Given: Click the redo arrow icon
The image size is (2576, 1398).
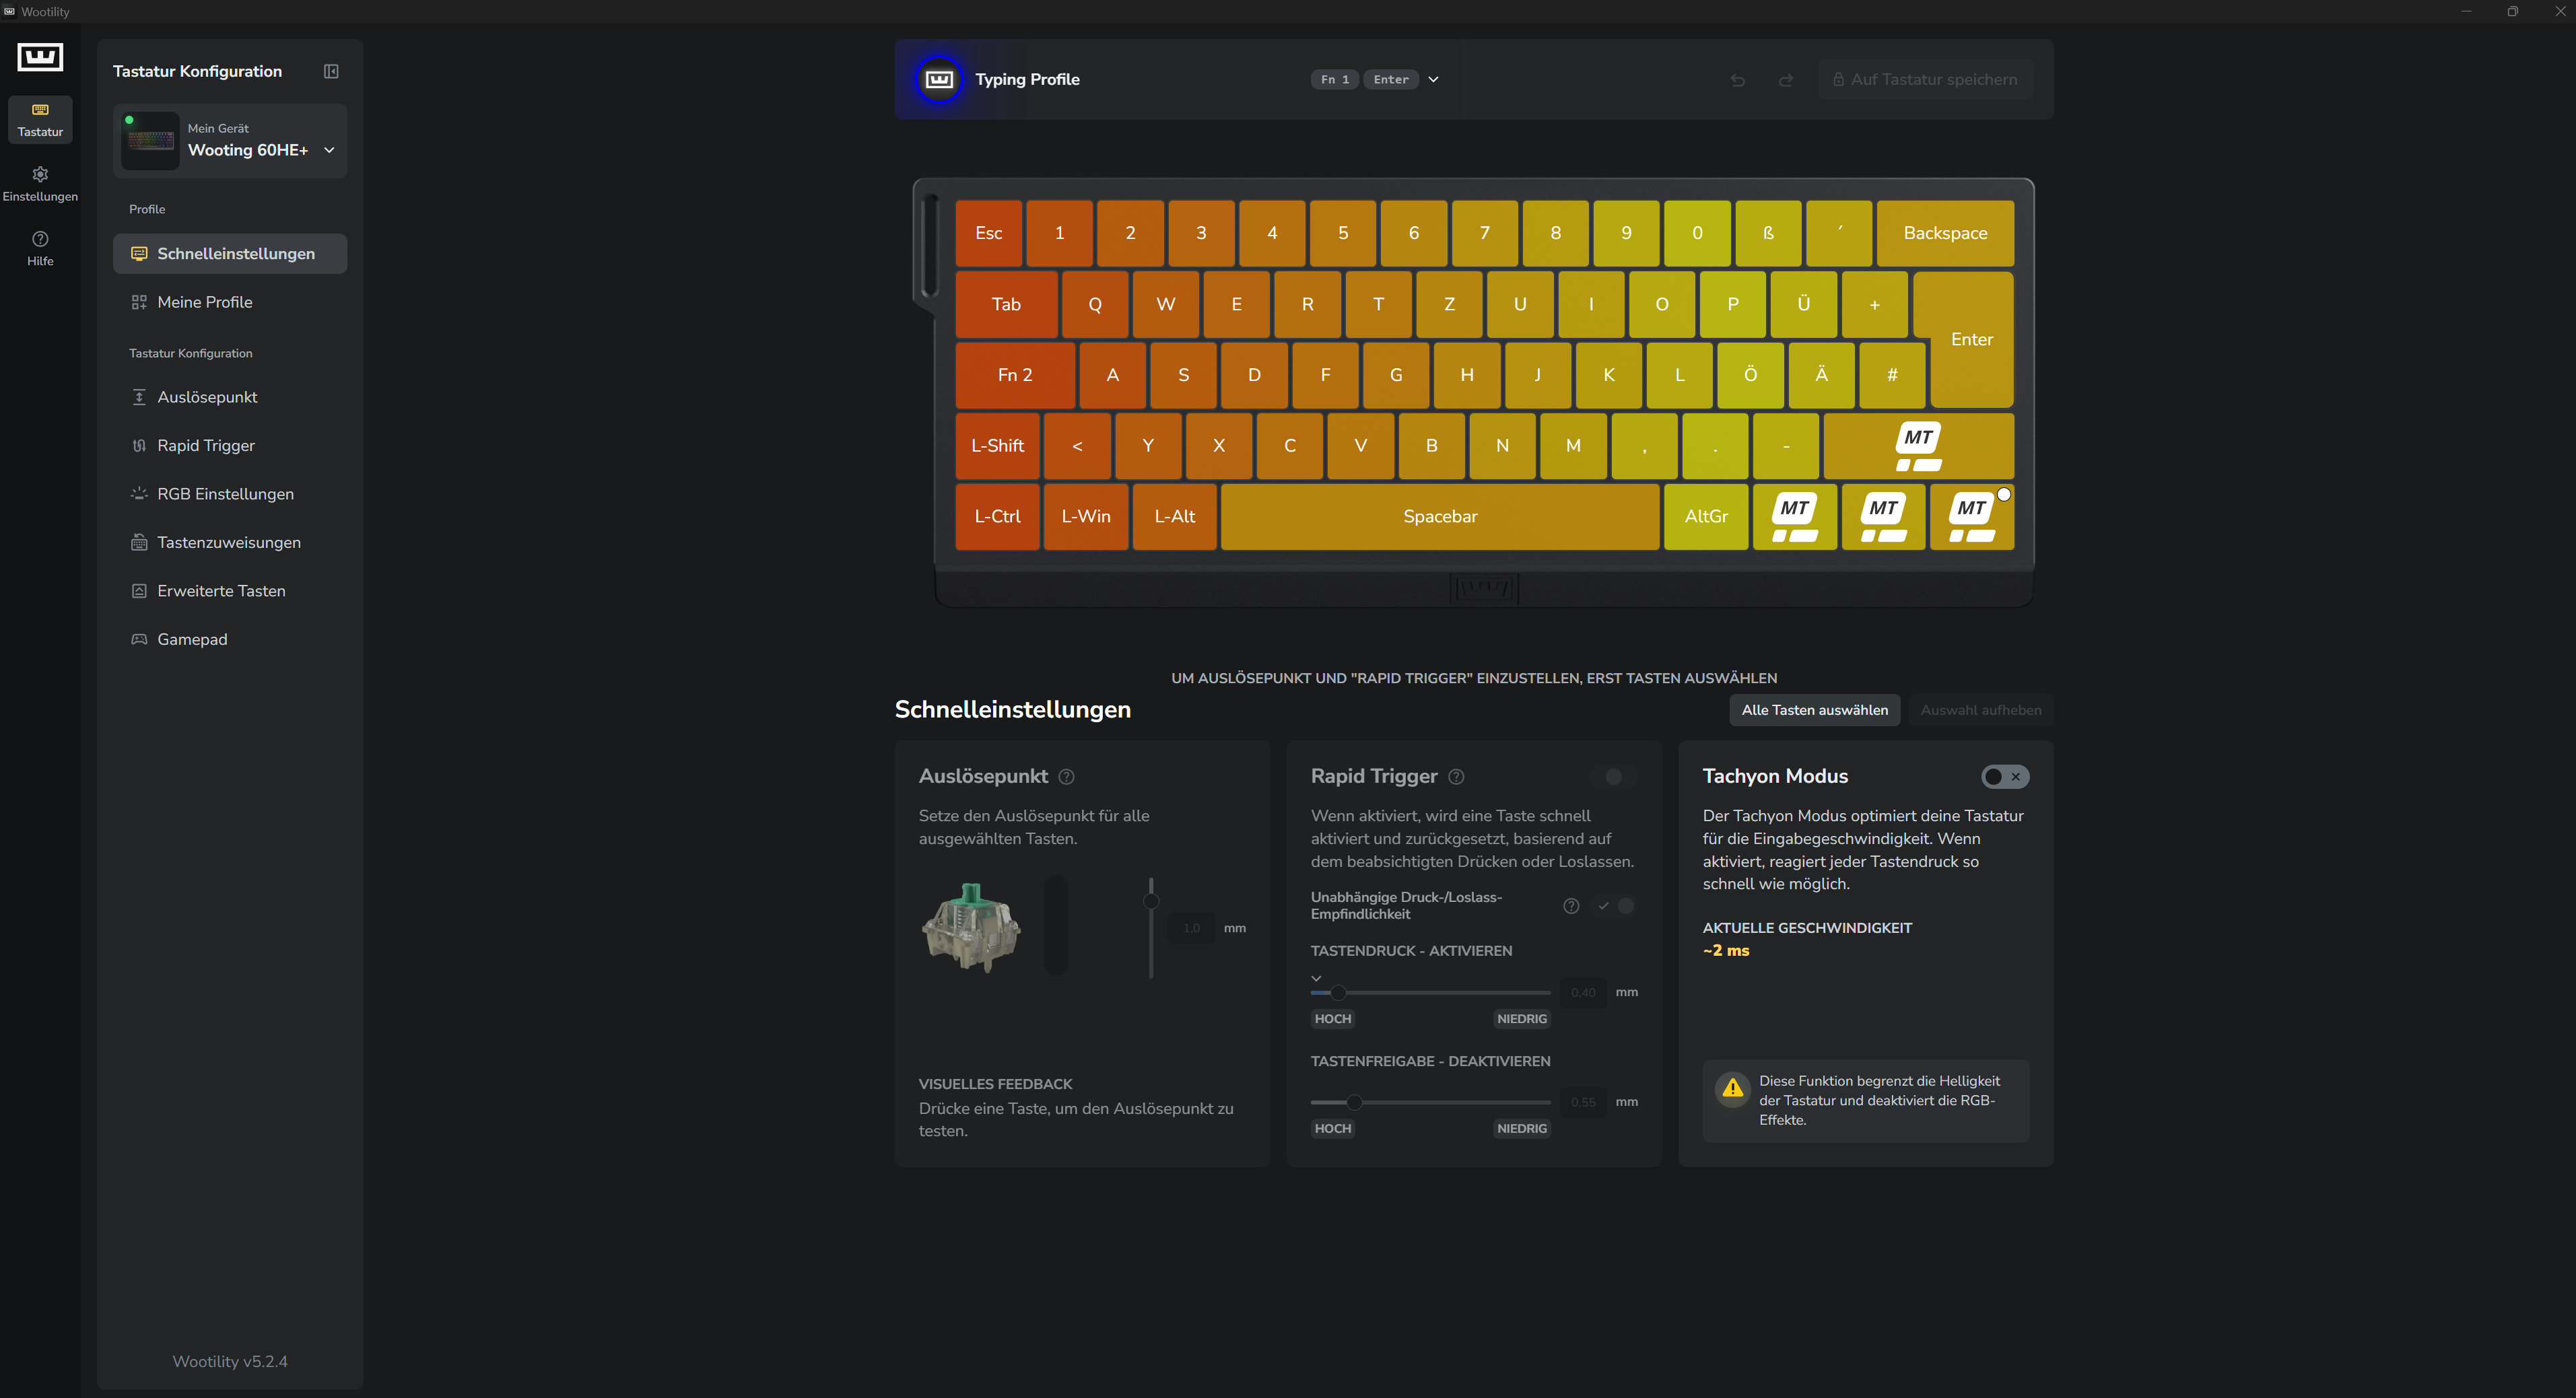Looking at the screenshot, I should point(1786,80).
